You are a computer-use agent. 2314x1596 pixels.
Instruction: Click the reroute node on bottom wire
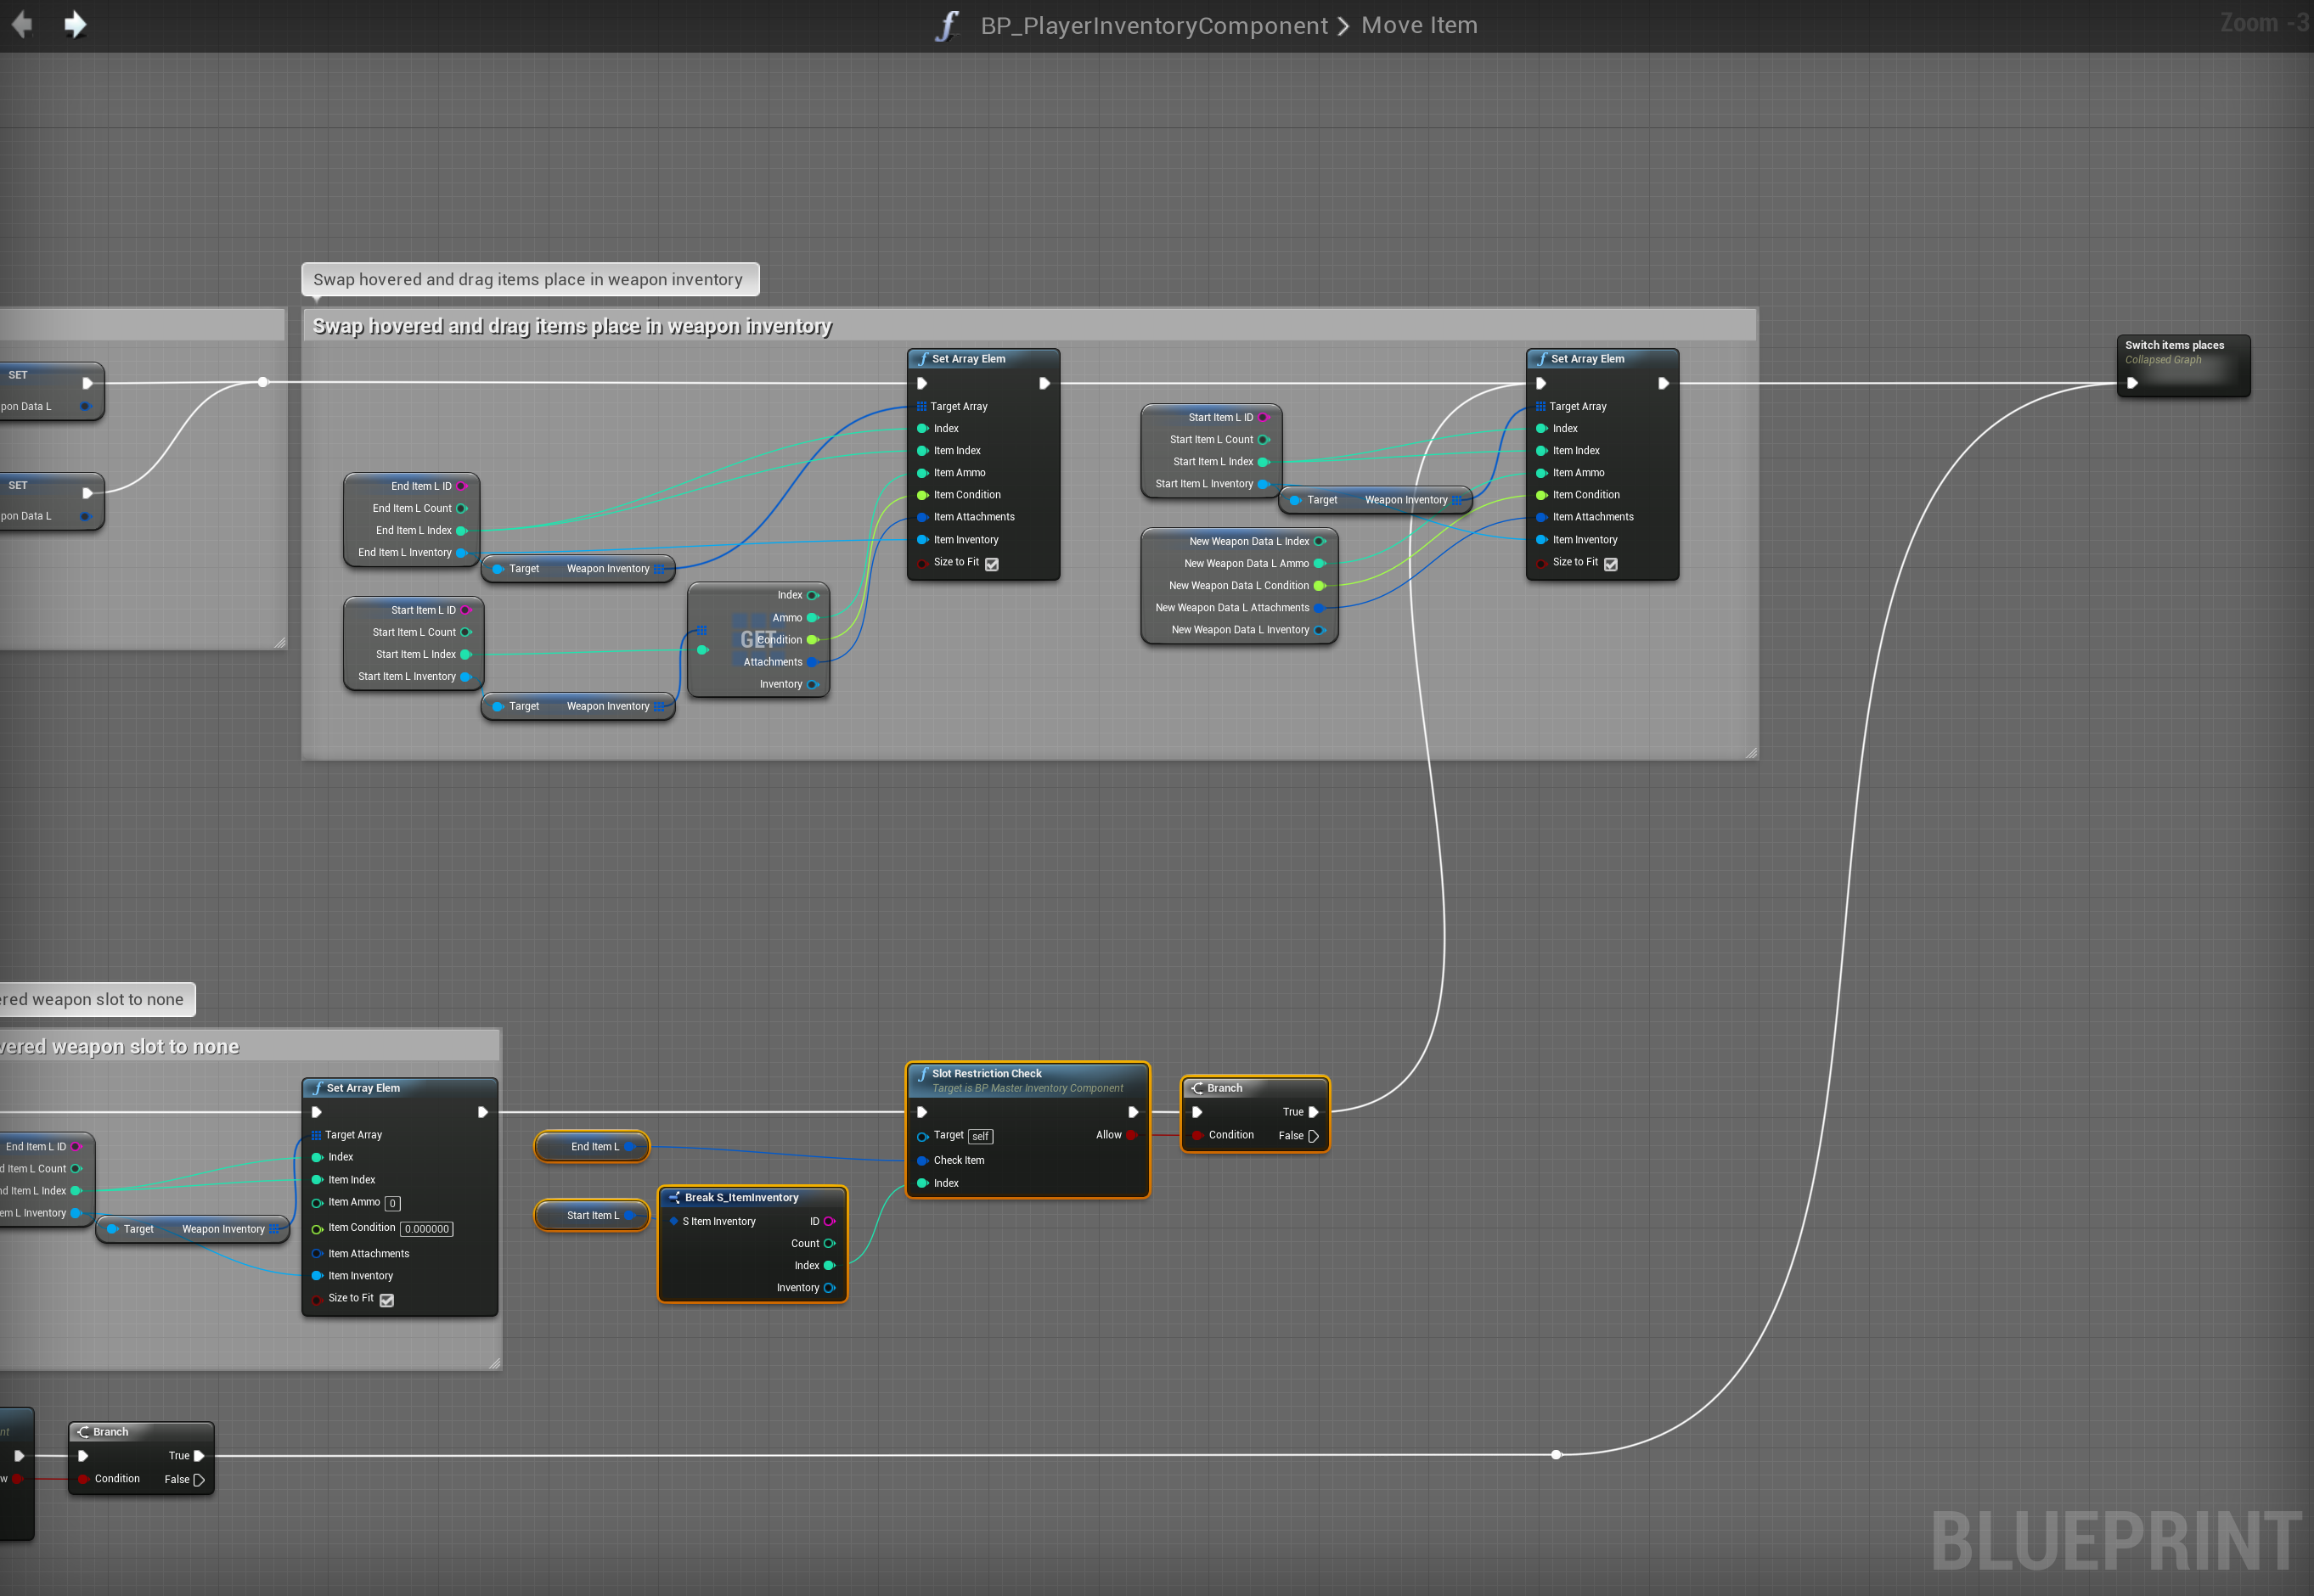1556,1455
